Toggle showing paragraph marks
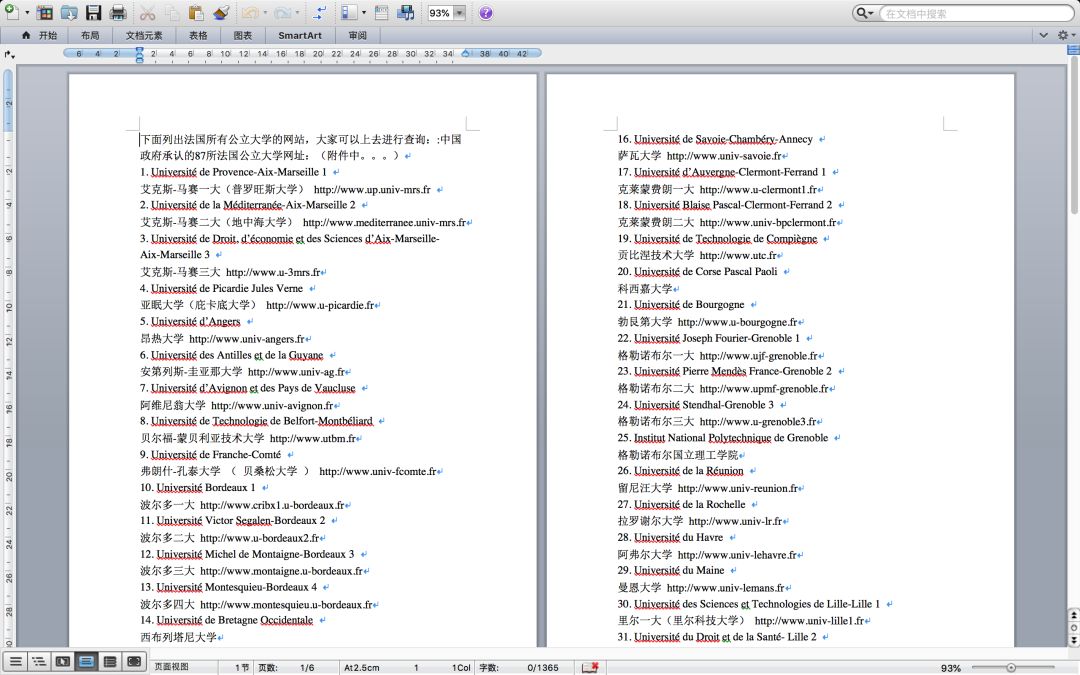 pyautogui.click(x=320, y=12)
